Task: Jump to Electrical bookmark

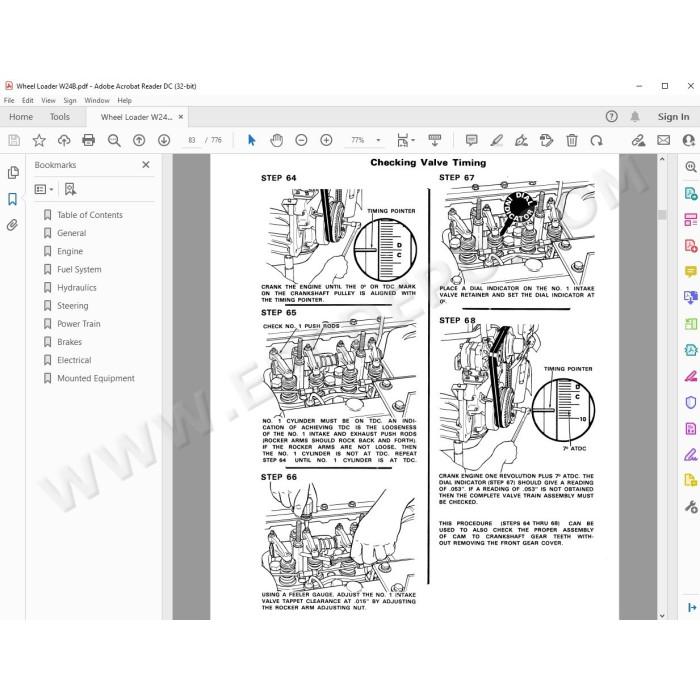Action: click(x=74, y=360)
